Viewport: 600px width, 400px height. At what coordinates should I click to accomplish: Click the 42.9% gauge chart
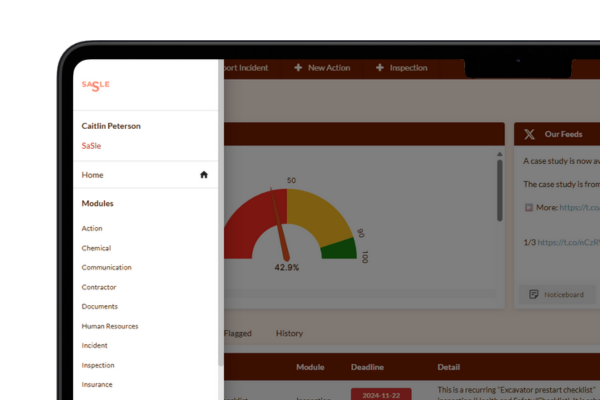click(x=288, y=225)
